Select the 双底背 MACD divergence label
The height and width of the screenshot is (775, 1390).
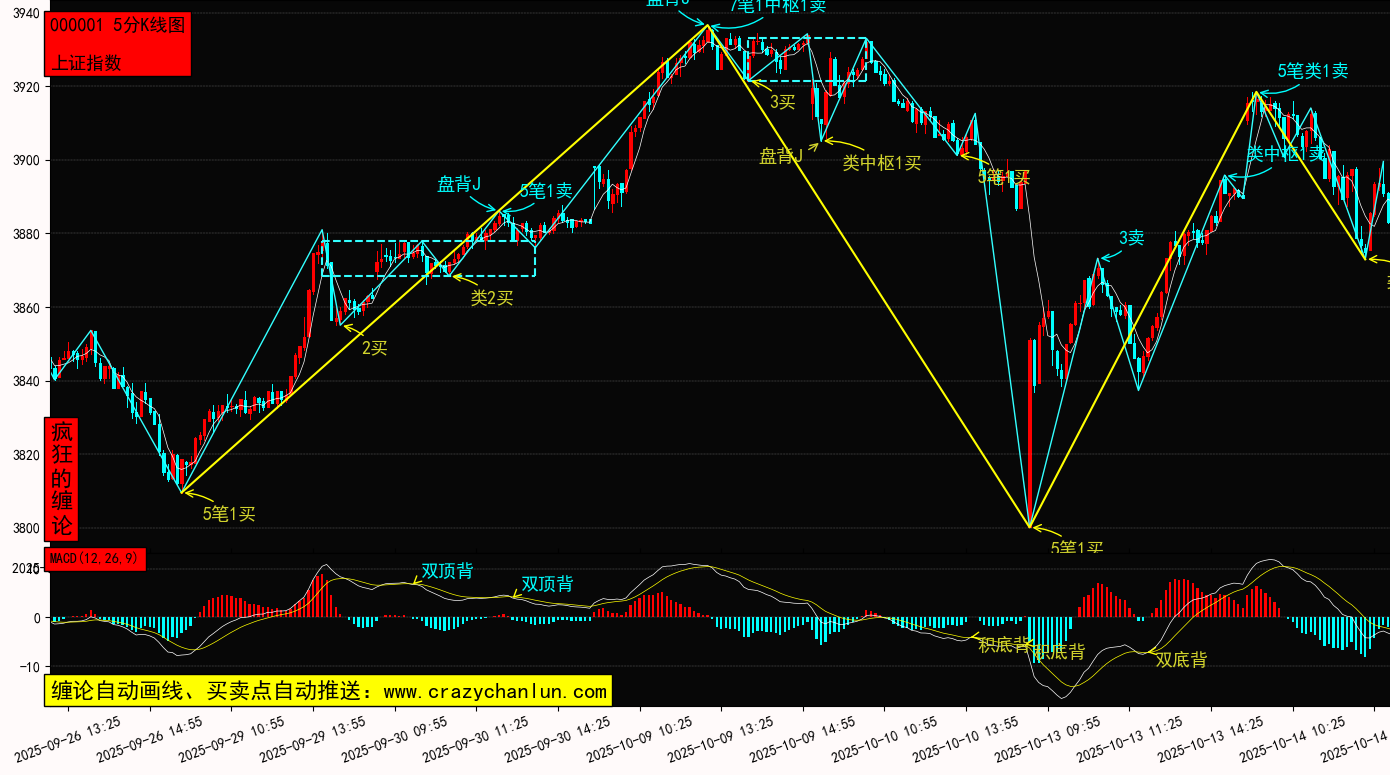tap(1181, 660)
